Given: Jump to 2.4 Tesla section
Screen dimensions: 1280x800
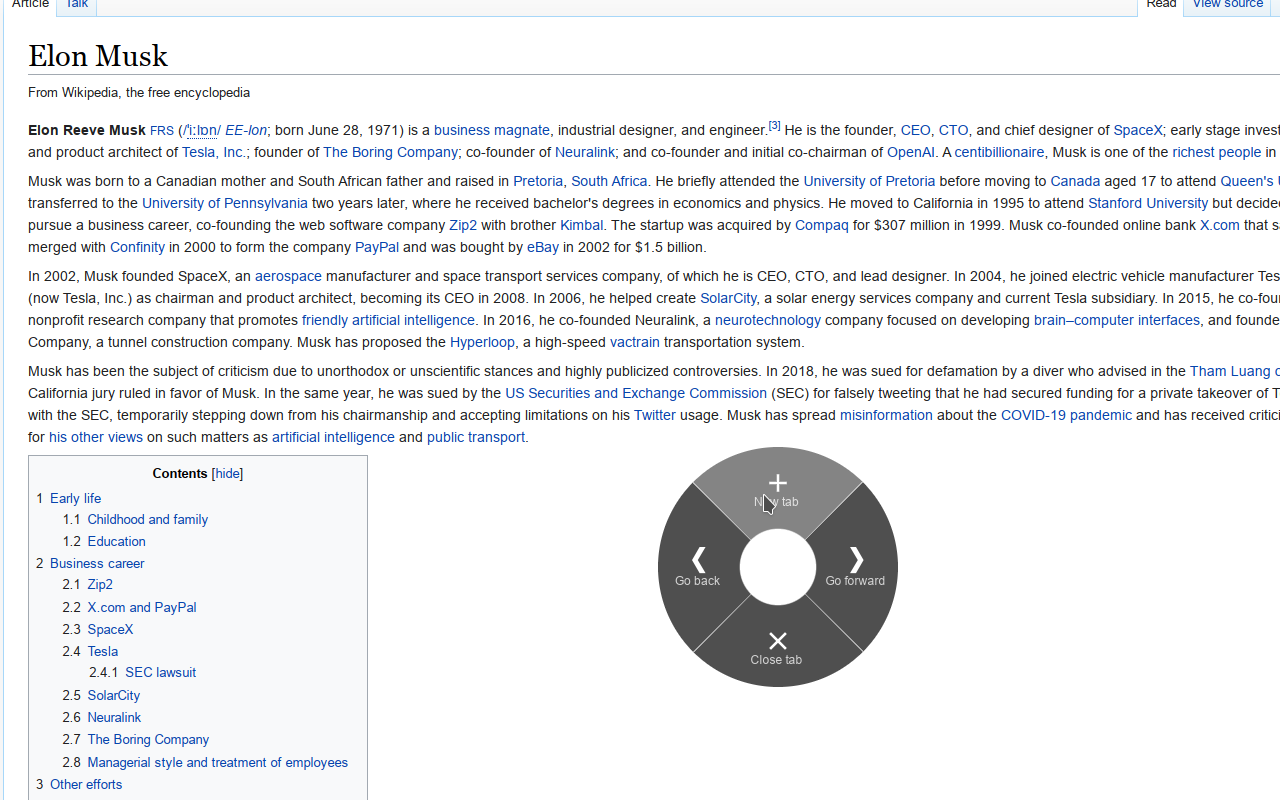Looking at the screenshot, I should click(x=90, y=651).
